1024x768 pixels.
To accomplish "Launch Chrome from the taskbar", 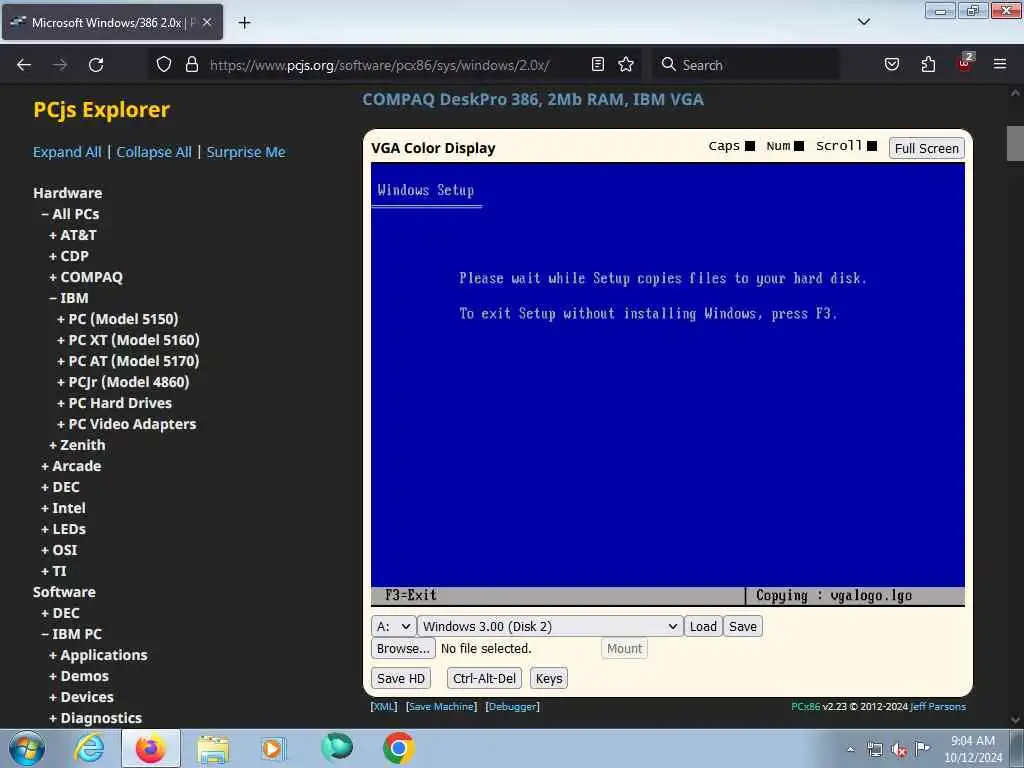I will coord(398,748).
